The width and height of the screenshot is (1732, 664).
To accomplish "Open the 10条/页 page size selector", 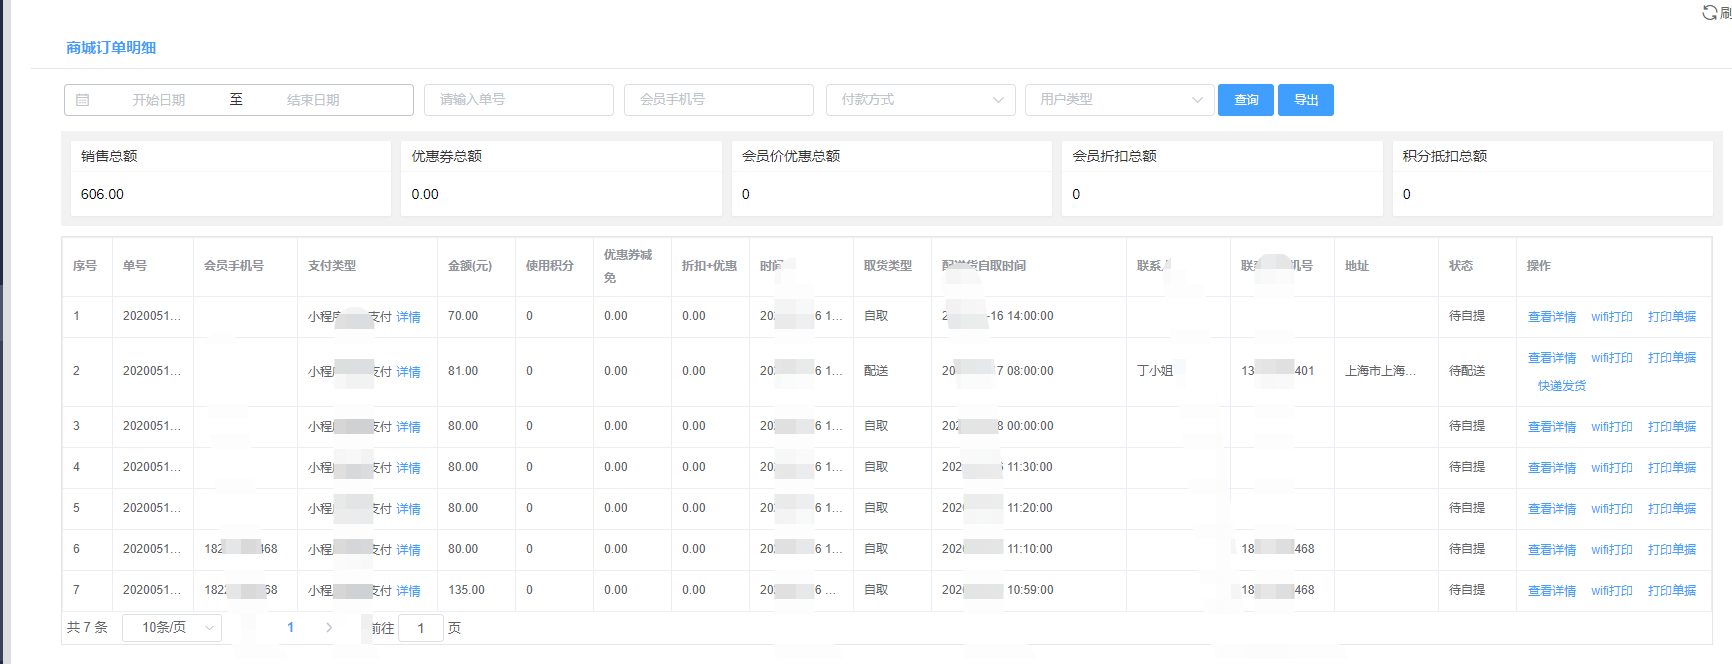I will tap(172, 628).
